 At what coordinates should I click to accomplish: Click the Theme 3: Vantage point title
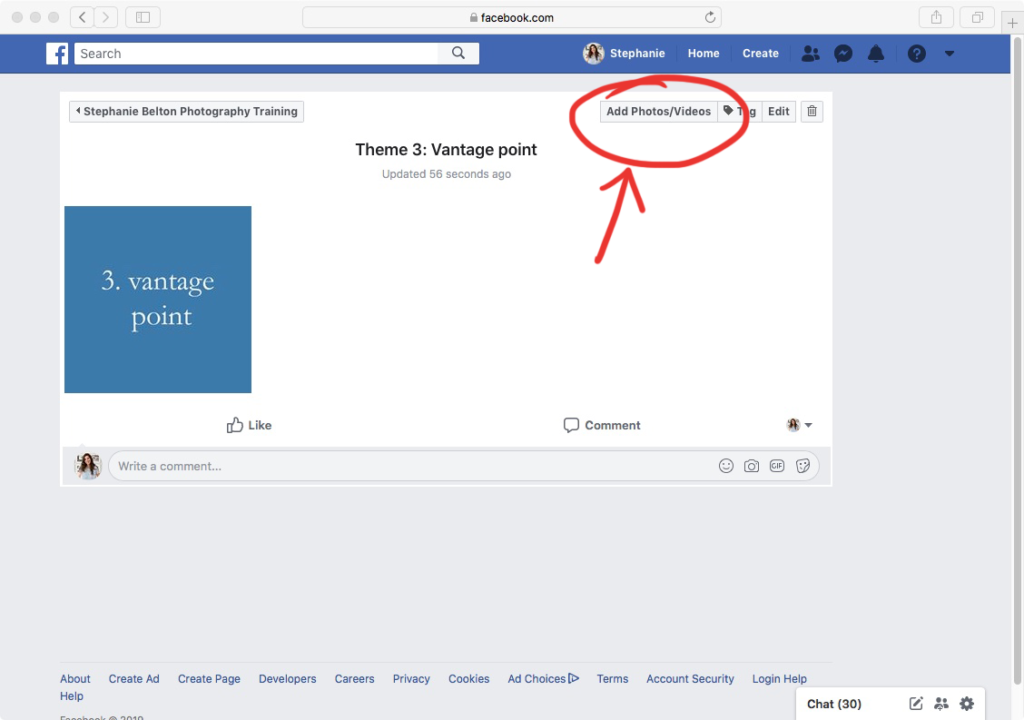(446, 150)
